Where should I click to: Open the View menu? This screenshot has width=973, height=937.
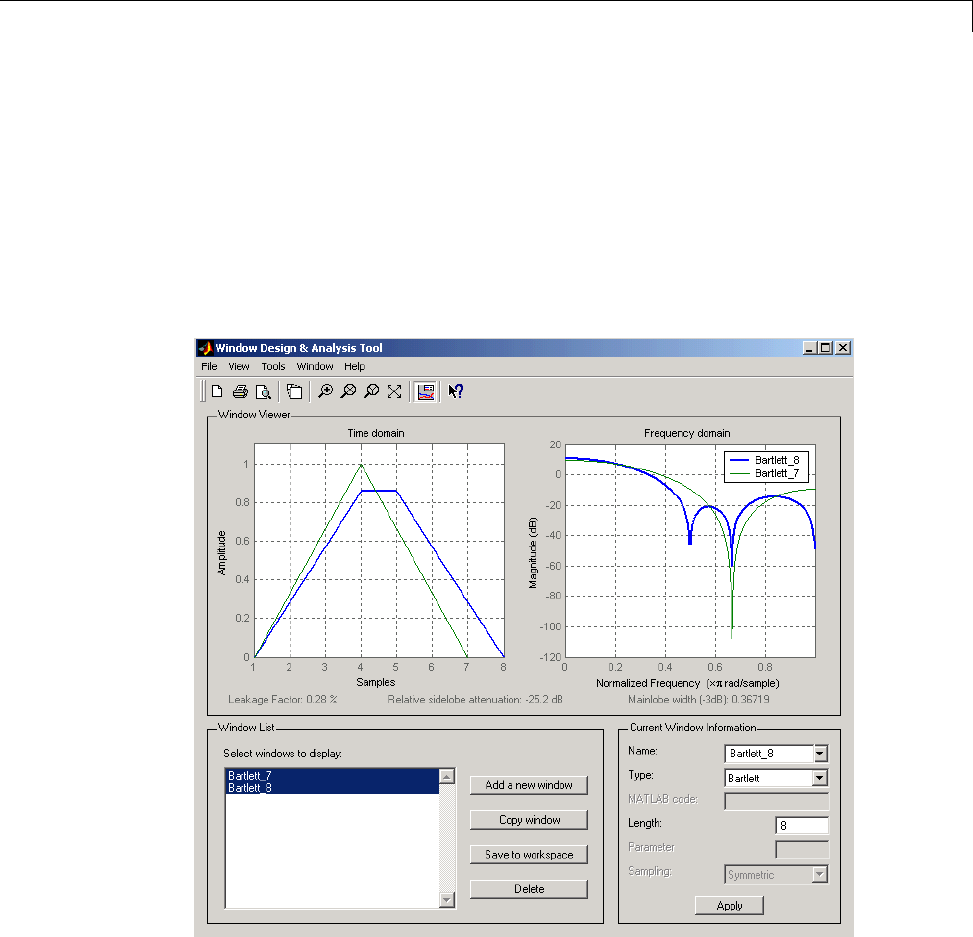click(239, 367)
